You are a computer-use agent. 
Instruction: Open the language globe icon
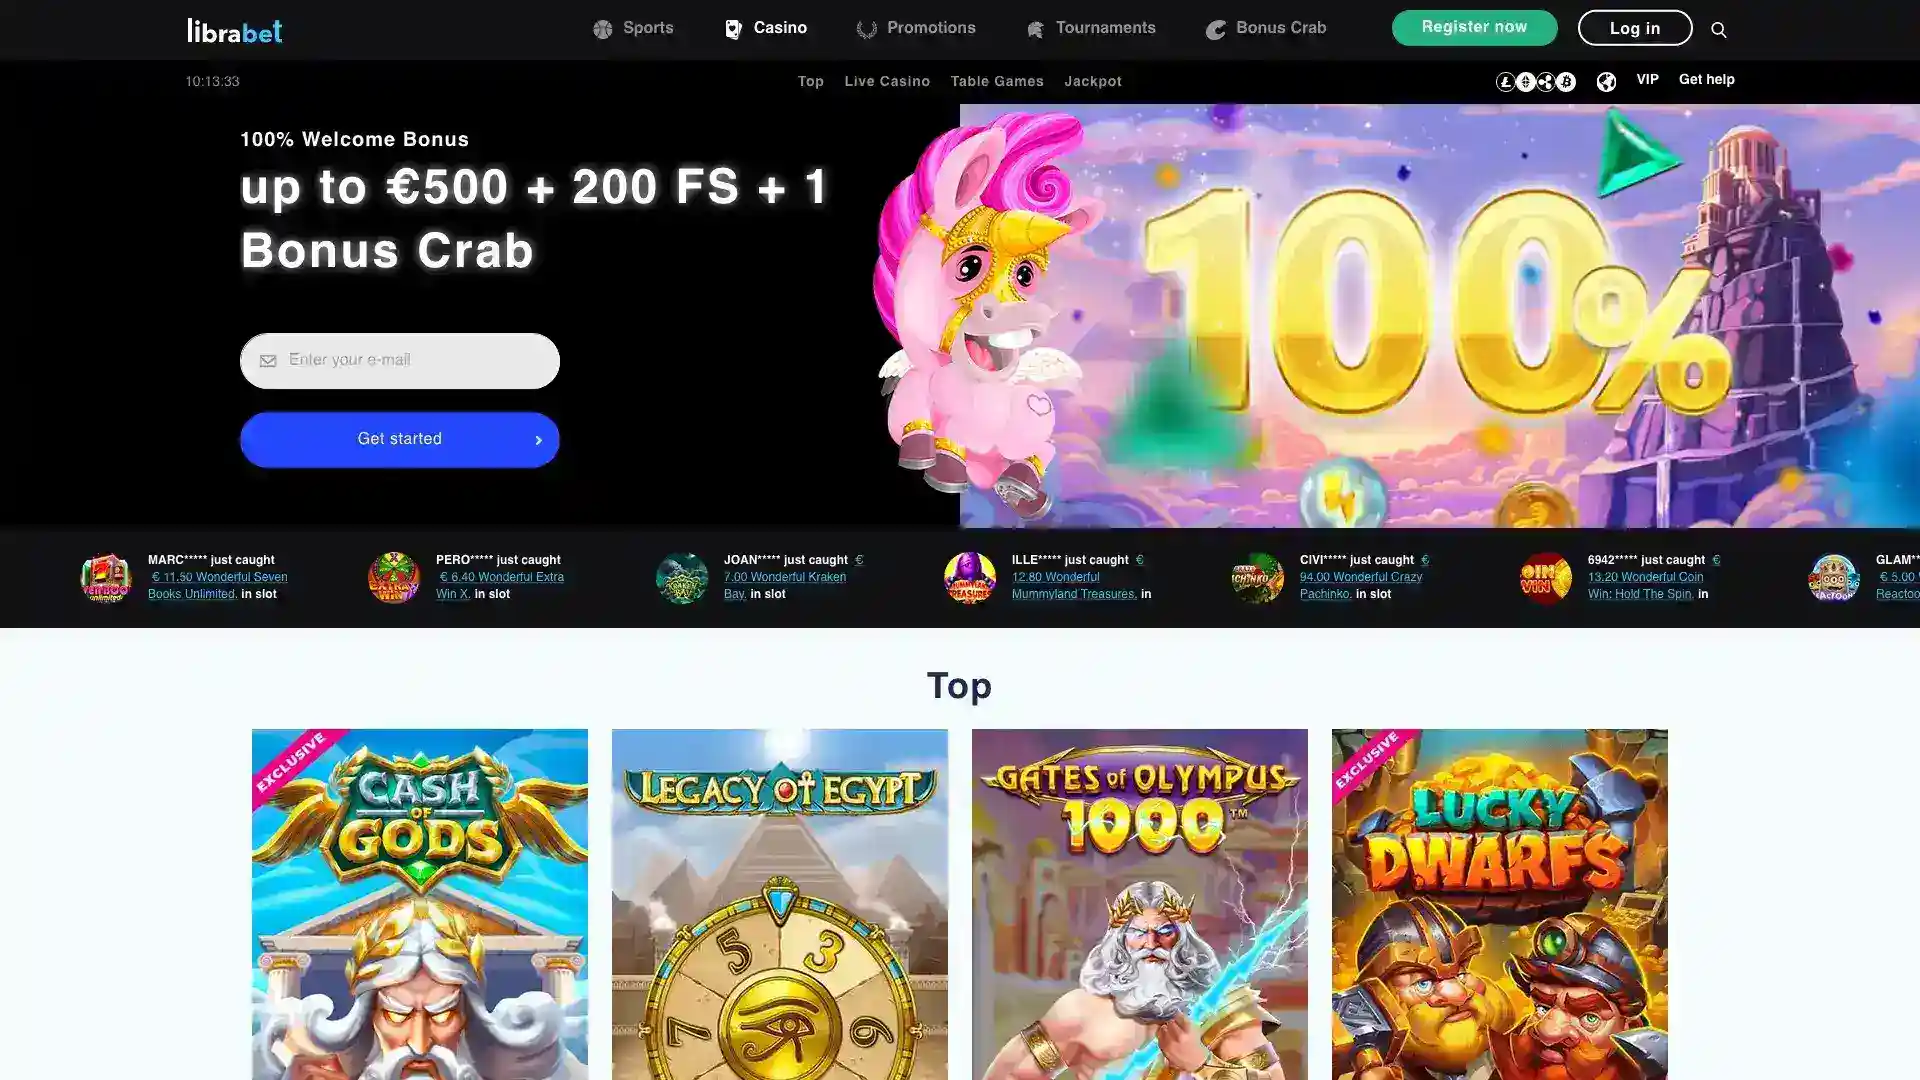tap(1606, 82)
